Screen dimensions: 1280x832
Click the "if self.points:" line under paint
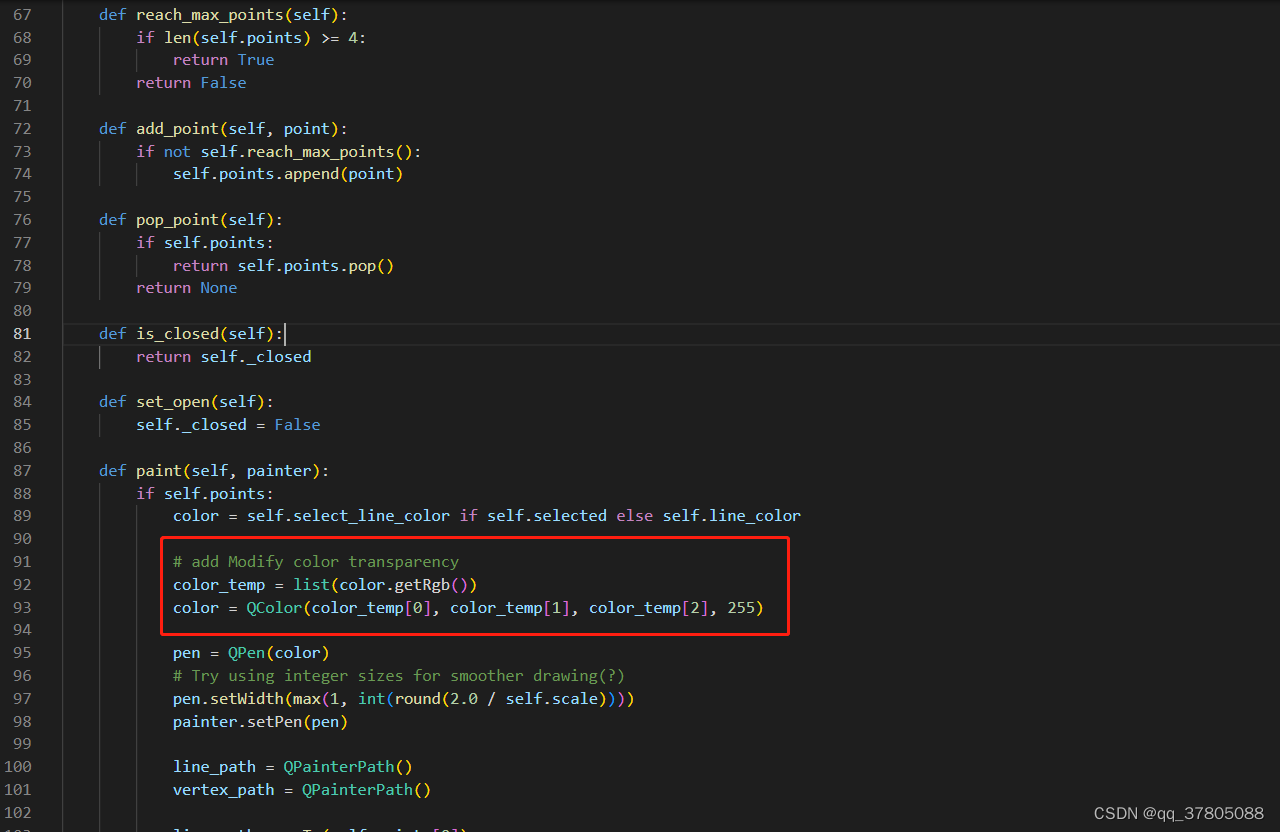pyautogui.click(x=205, y=494)
